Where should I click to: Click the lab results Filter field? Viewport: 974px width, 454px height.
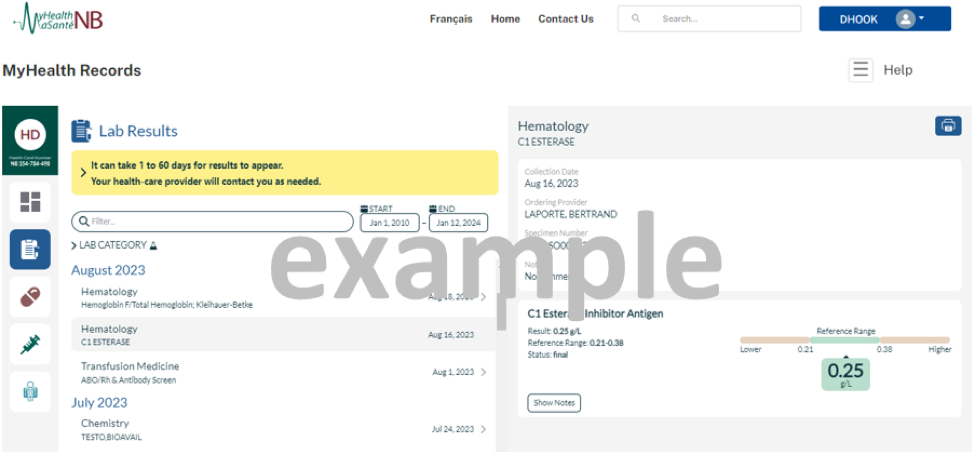212,222
